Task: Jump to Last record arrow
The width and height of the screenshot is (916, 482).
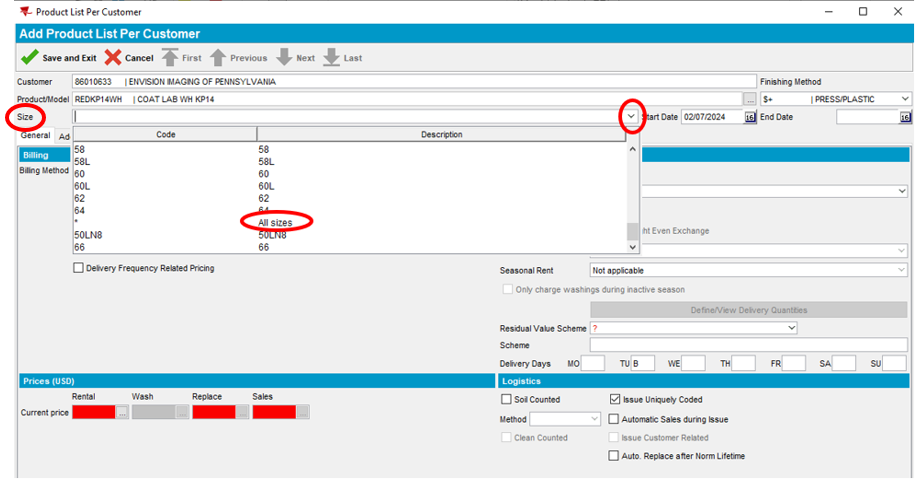Action: point(330,58)
